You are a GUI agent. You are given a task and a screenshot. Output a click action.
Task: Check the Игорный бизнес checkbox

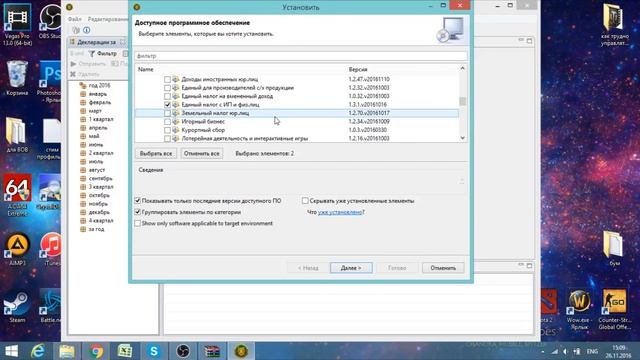pyautogui.click(x=167, y=122)
